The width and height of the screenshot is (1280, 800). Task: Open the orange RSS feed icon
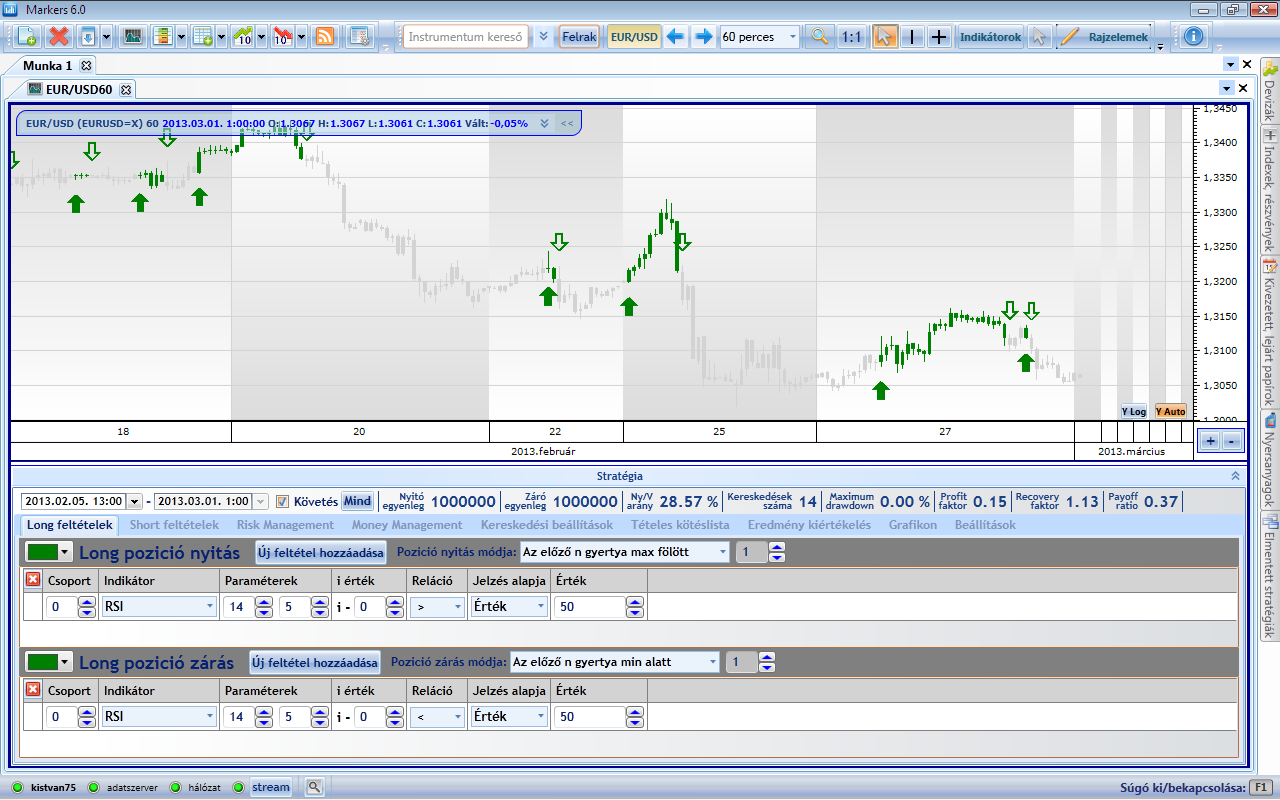pyautogui.click(x=324, y=37)
